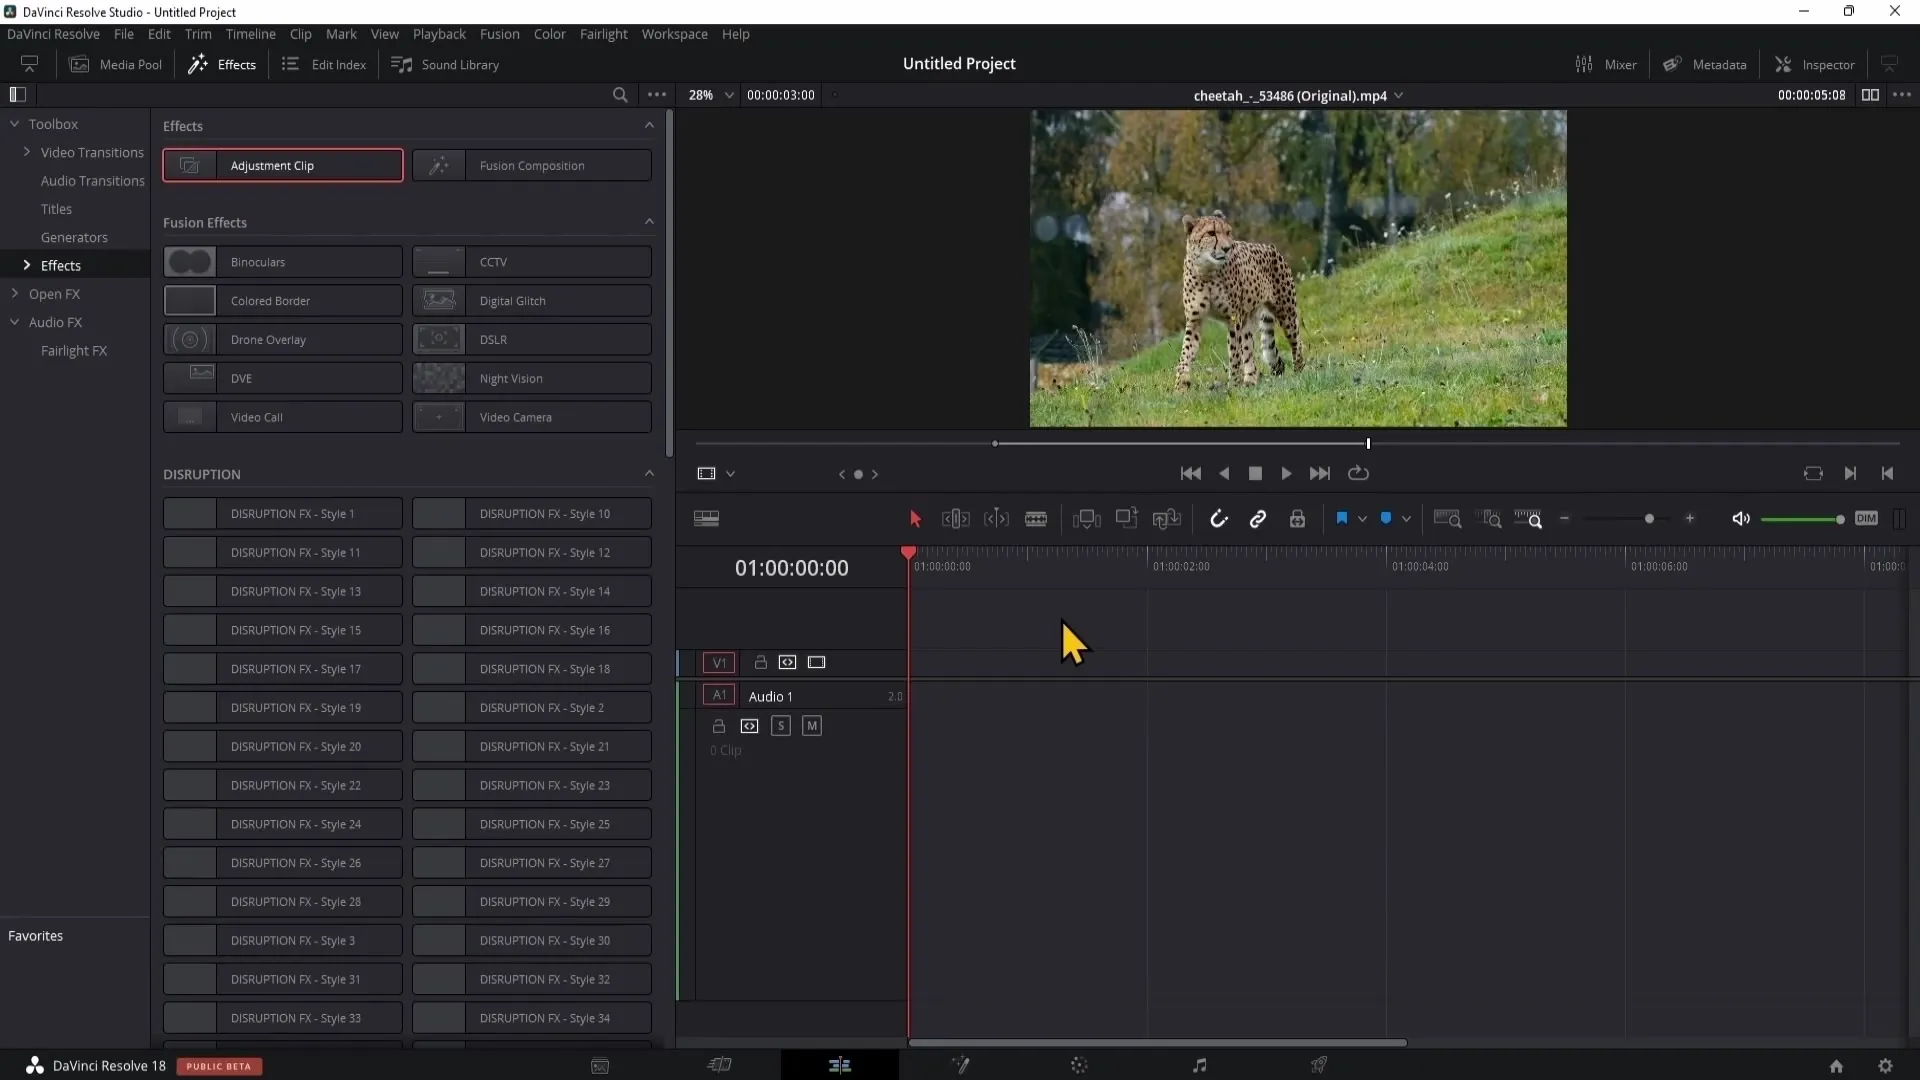Viewport: 1920px width, 1080px height.
Task: Open the Timeline menu
Action: [250, 34]
